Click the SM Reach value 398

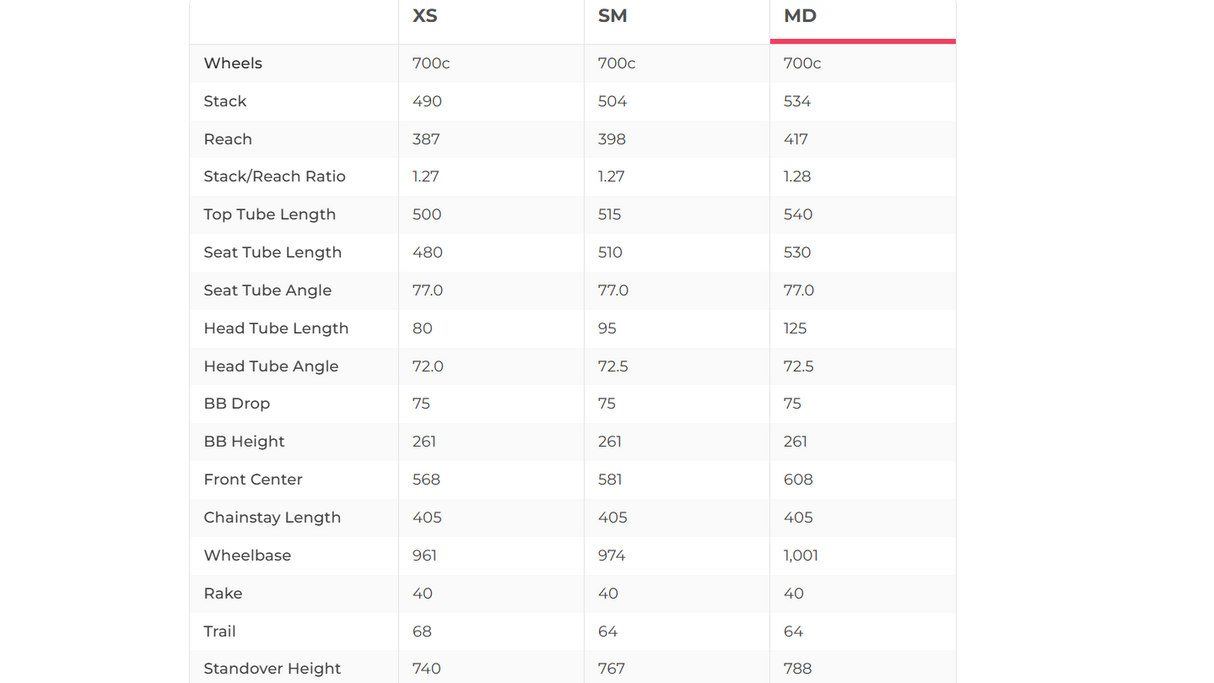(612, 139)
